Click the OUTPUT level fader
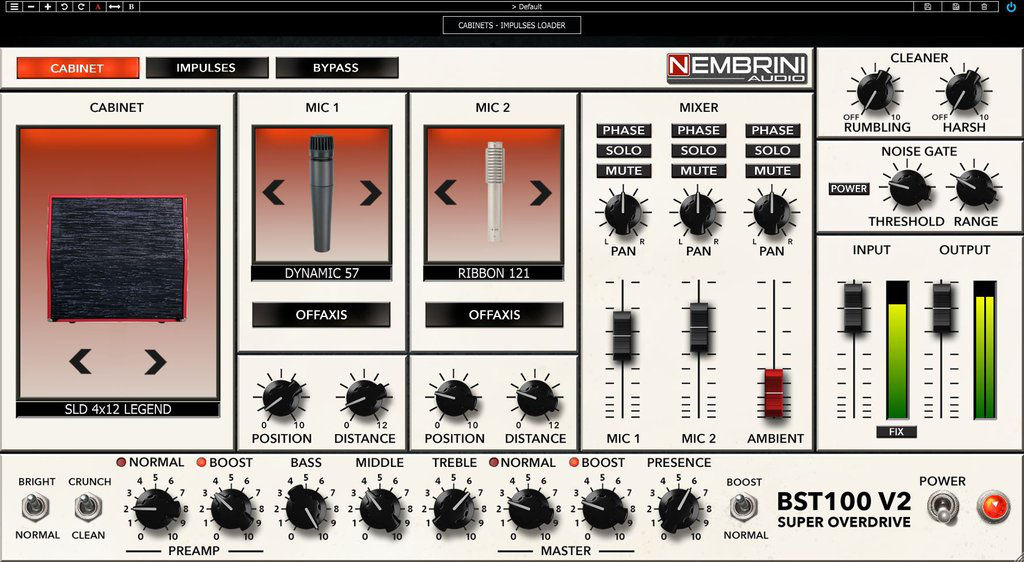The image size is (1024, 562). [942, 307]
